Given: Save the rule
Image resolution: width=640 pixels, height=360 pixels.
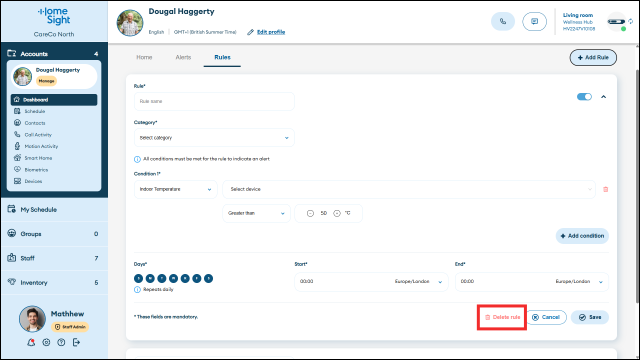Looking at the screenshot, I should pyautogui.click(x=590, y=317).
